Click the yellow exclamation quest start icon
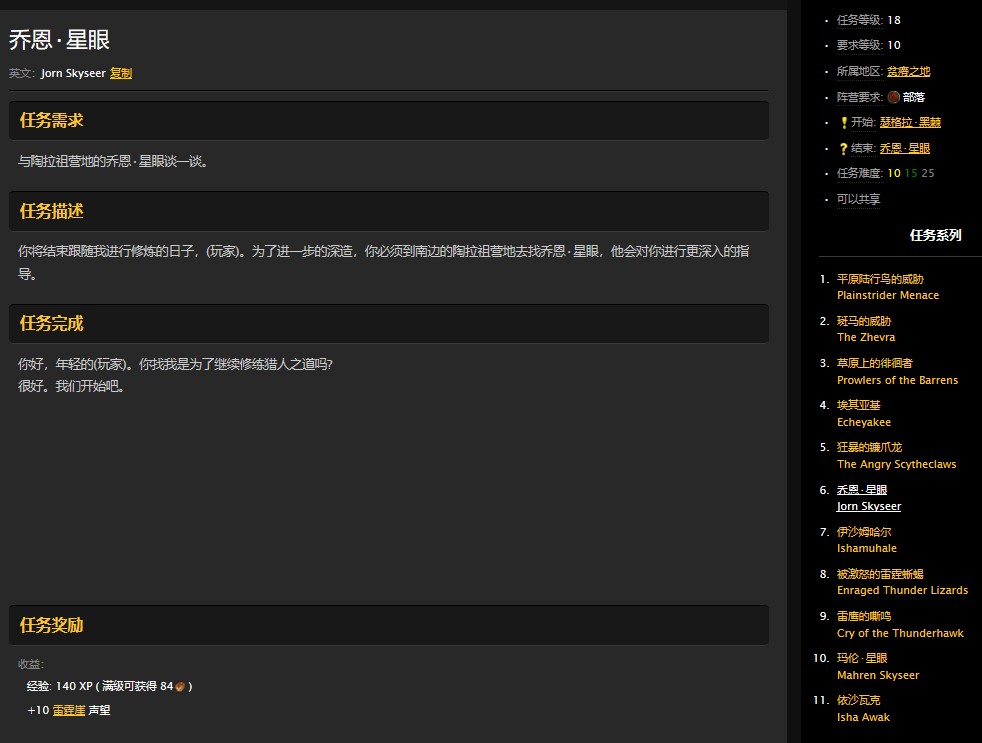This screenshot has width=982, height=743. pyautogui.click(x=844, y=123)
